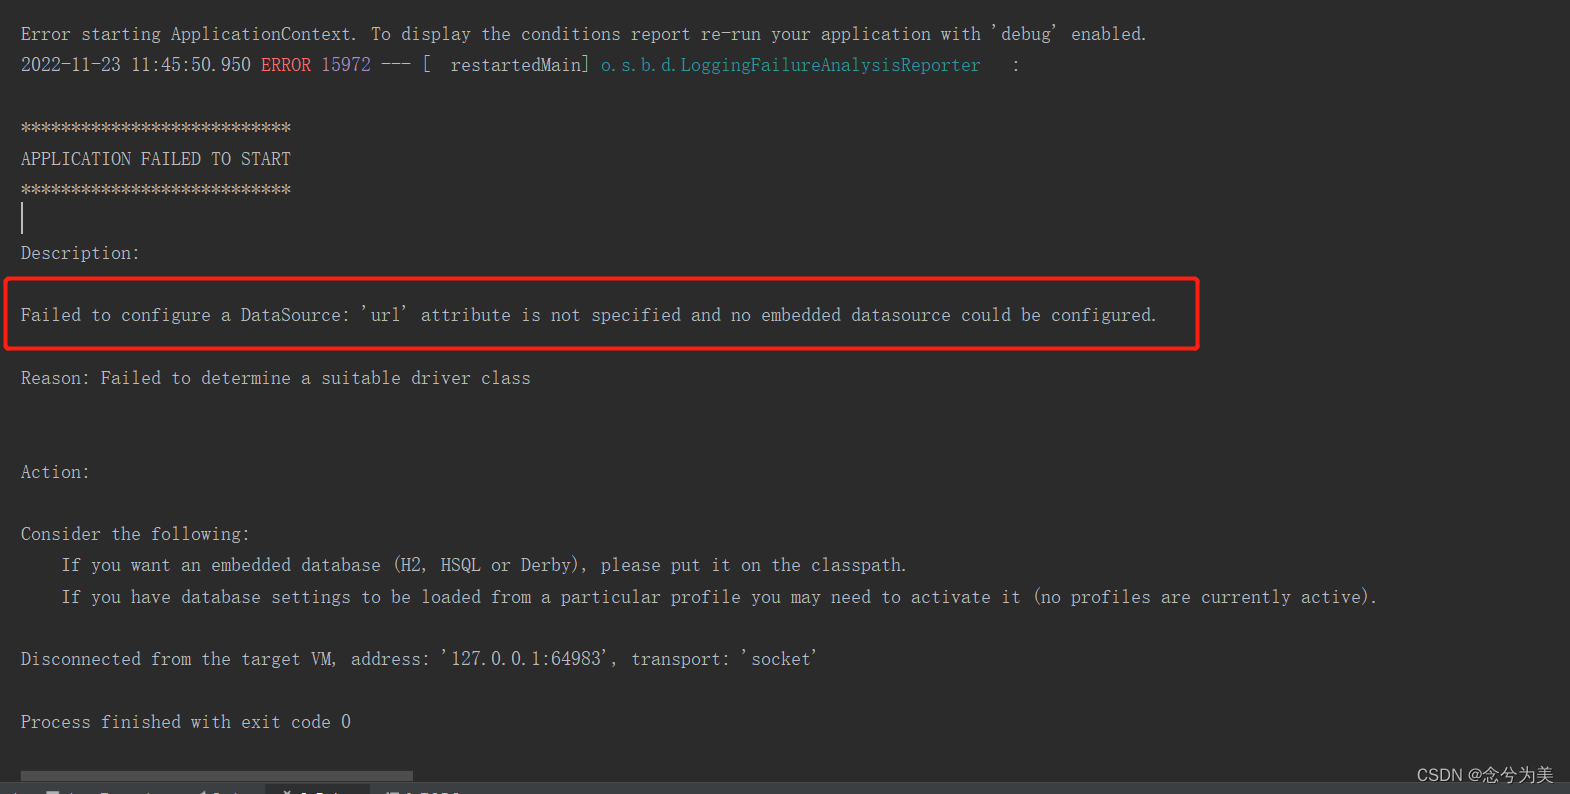Click the 'APPLICATION FAILED TO START' heading

click(x=156, y=159)
